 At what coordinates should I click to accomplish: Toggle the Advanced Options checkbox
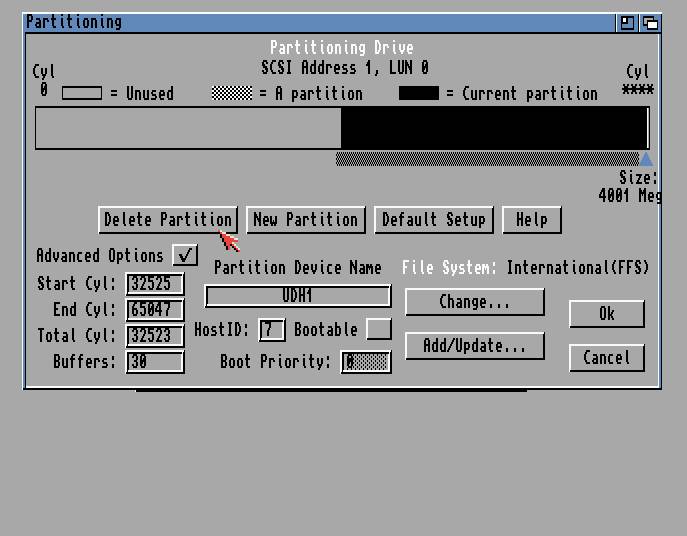[x=185, y=255]
